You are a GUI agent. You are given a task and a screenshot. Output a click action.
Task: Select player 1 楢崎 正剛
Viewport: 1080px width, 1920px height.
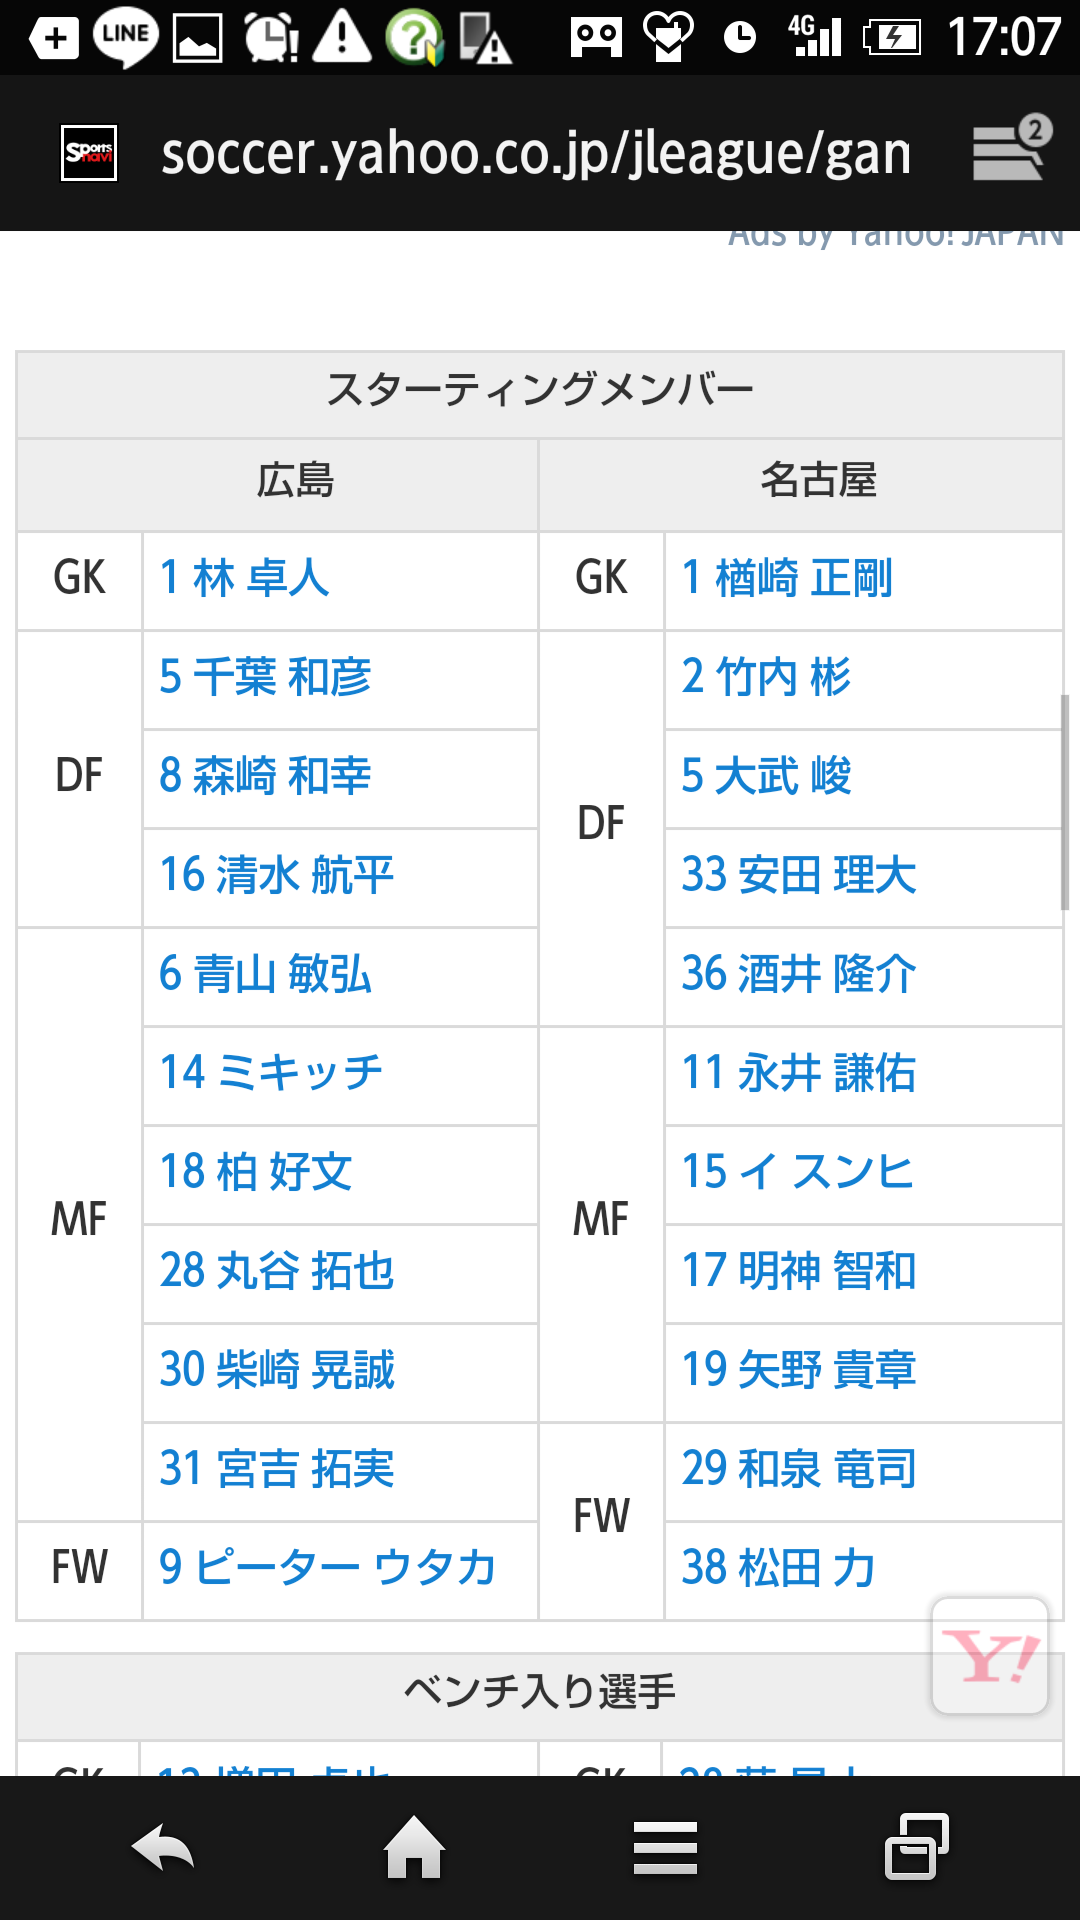[x=787, y=579]
